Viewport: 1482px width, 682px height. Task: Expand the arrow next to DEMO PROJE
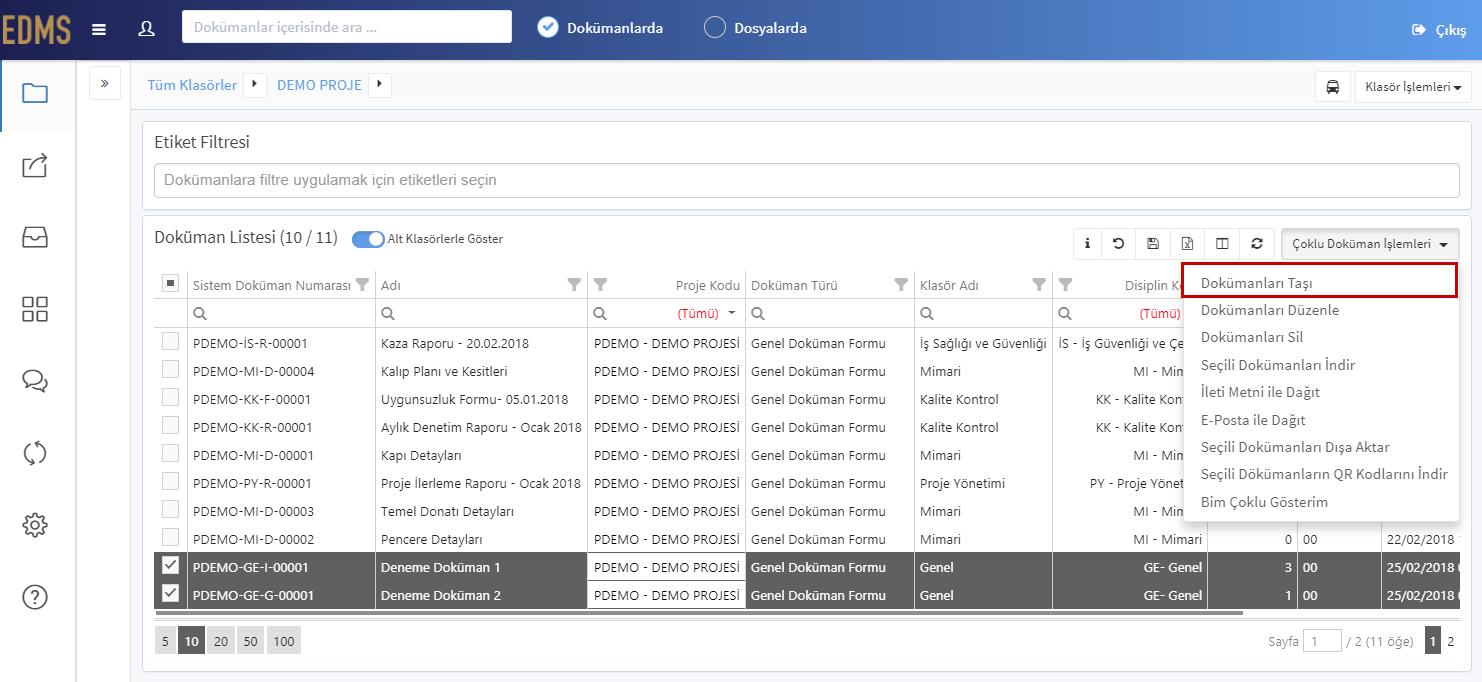tap(380, 85)
